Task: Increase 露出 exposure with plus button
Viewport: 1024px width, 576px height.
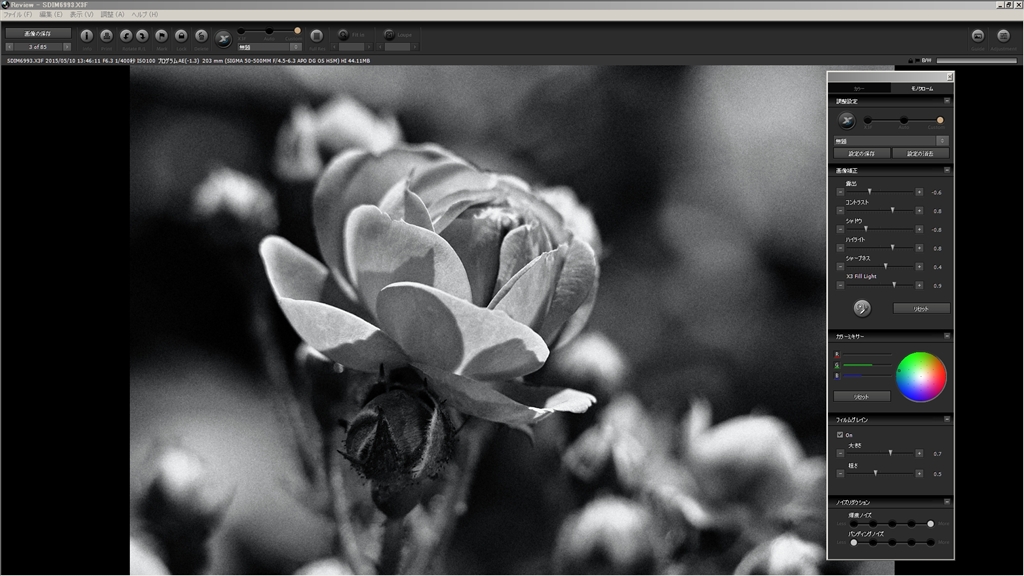Action: coord(919,192)
